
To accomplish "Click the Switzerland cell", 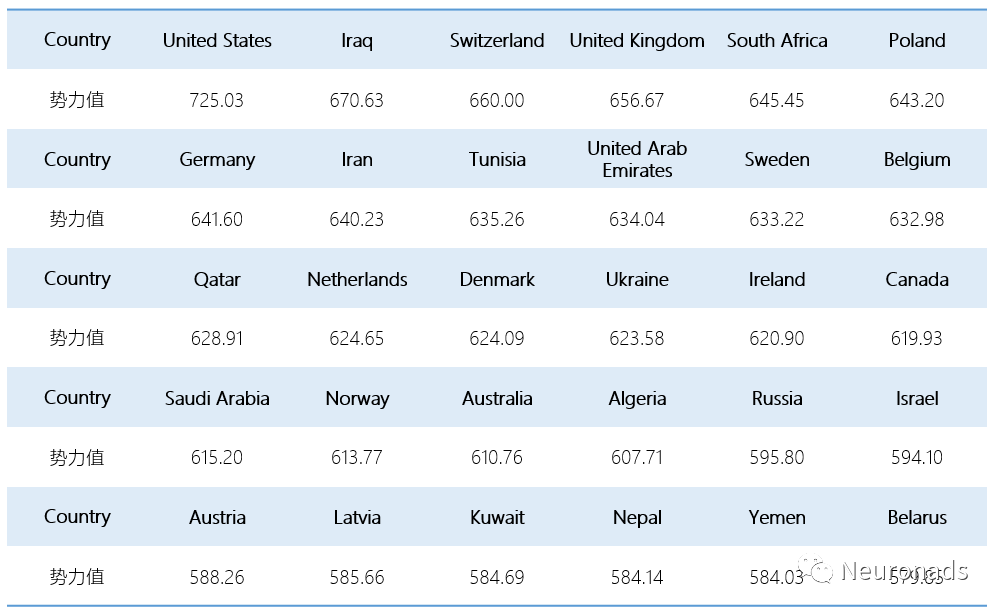I will point(497,40).
